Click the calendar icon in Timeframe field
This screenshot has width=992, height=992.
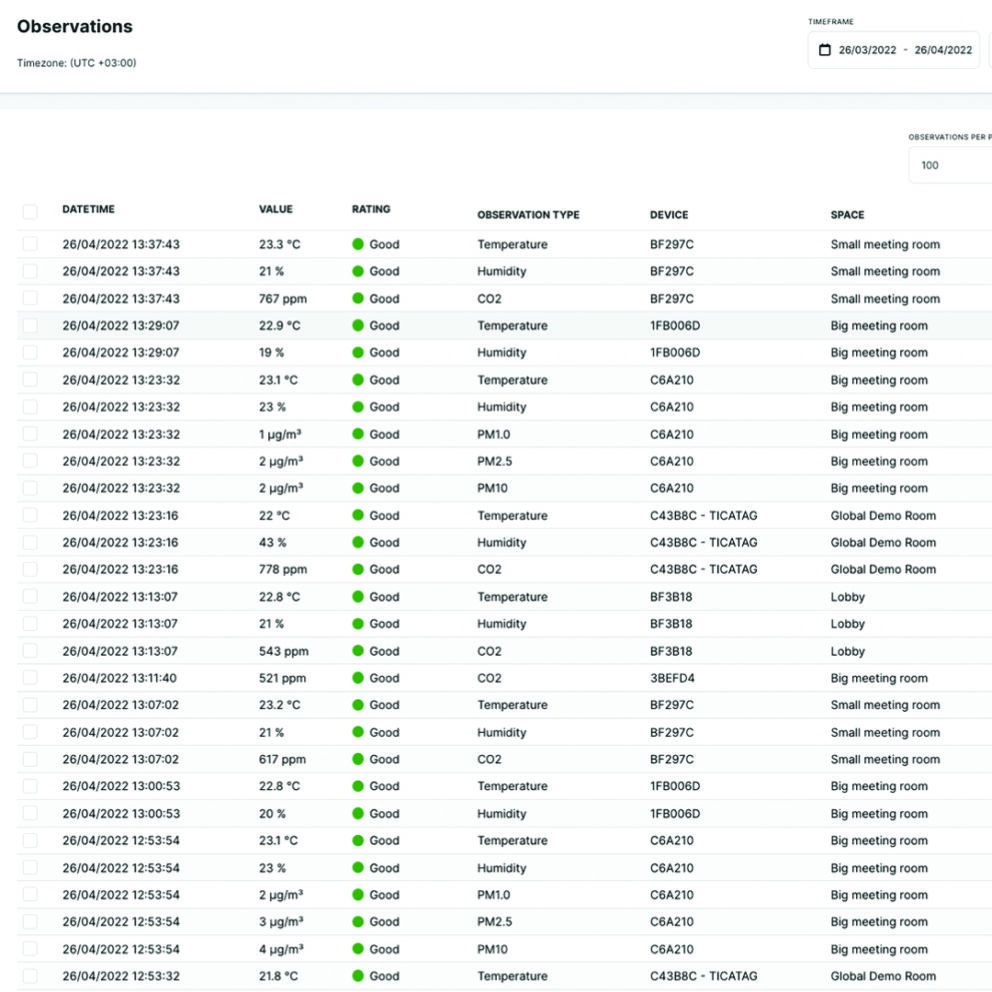825,50
